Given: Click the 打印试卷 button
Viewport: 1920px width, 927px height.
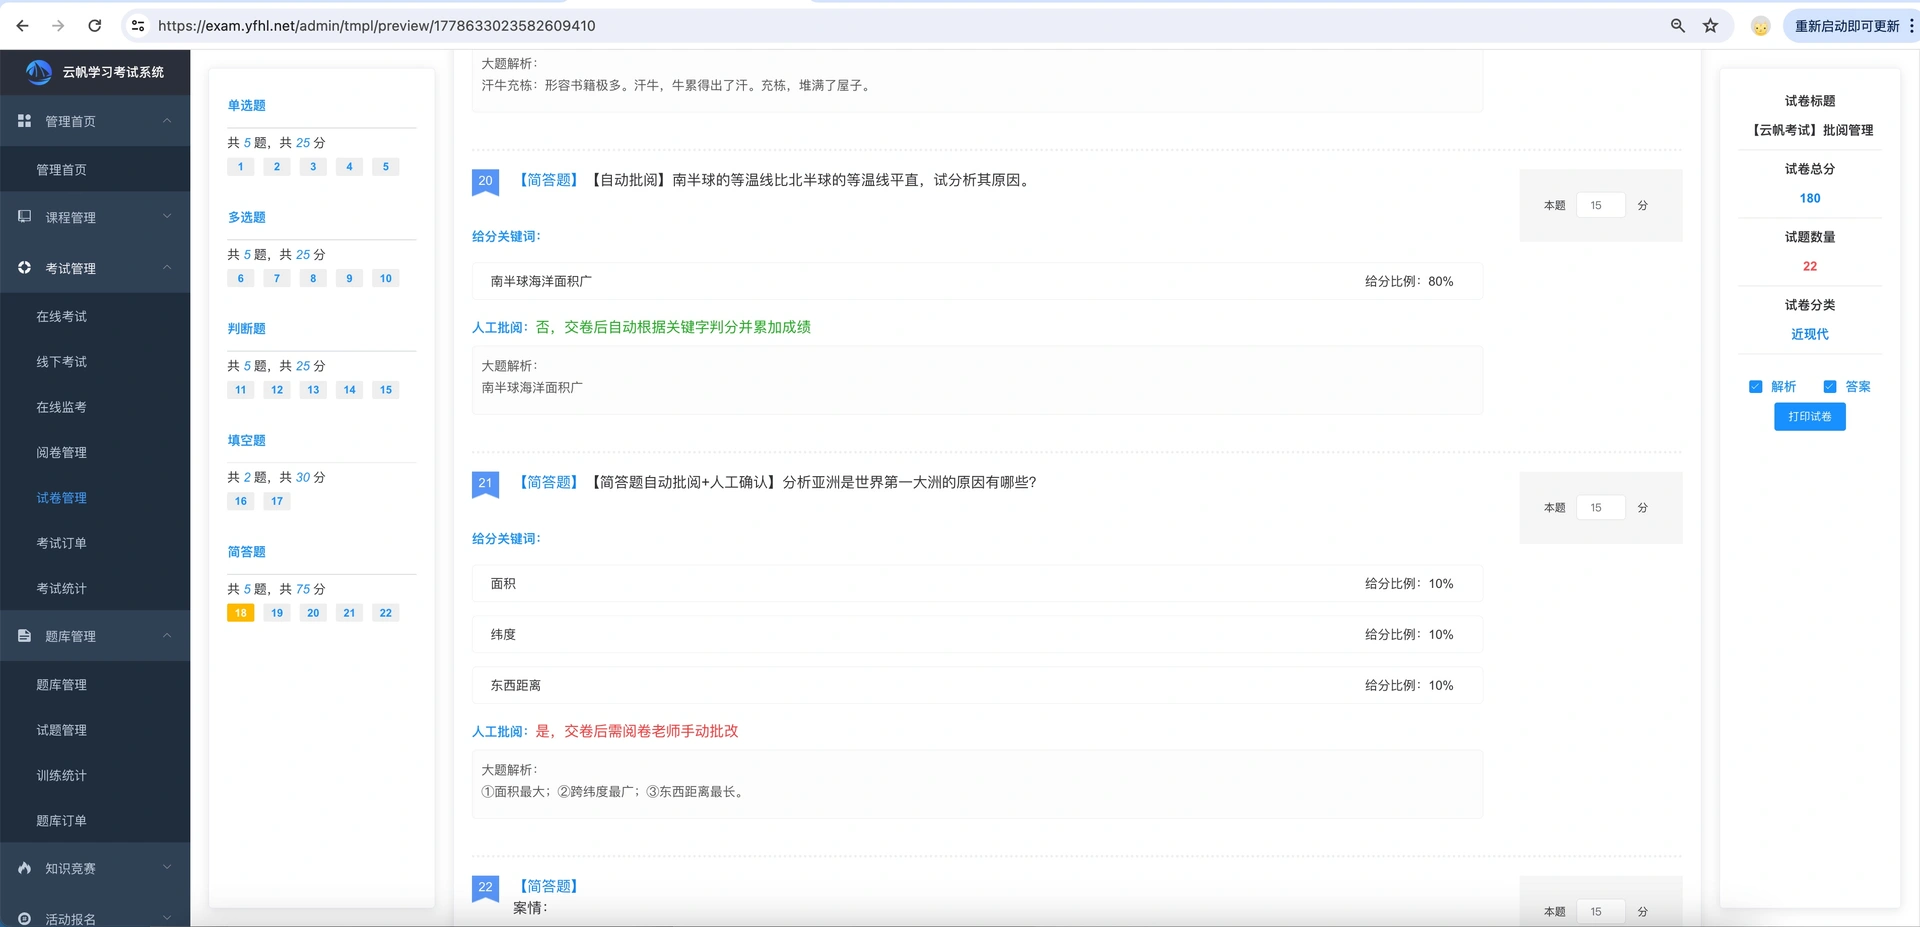Looking at the screenshot, I should coord(1810,416).
